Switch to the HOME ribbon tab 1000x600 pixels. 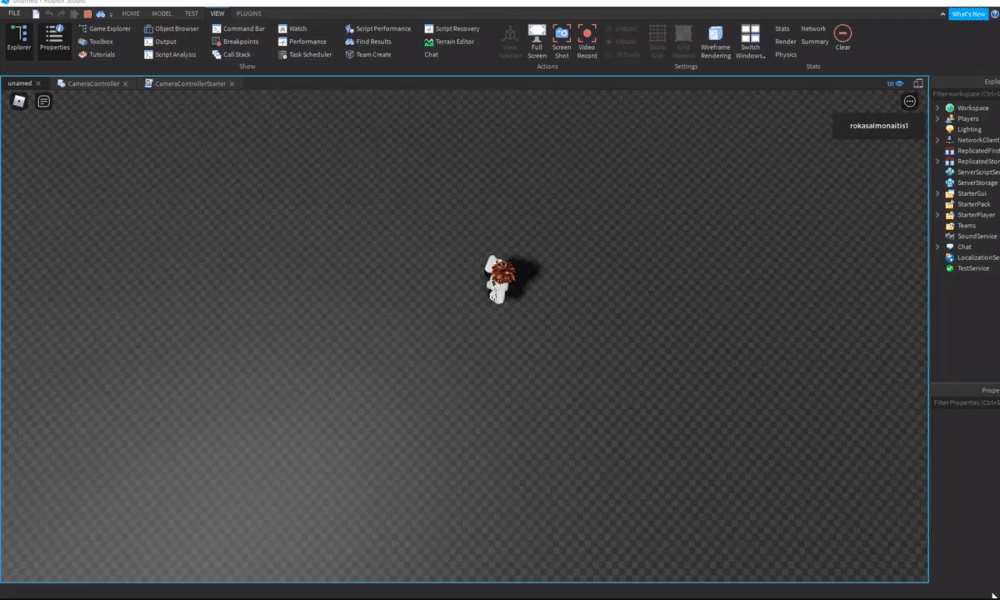point(131,13)
